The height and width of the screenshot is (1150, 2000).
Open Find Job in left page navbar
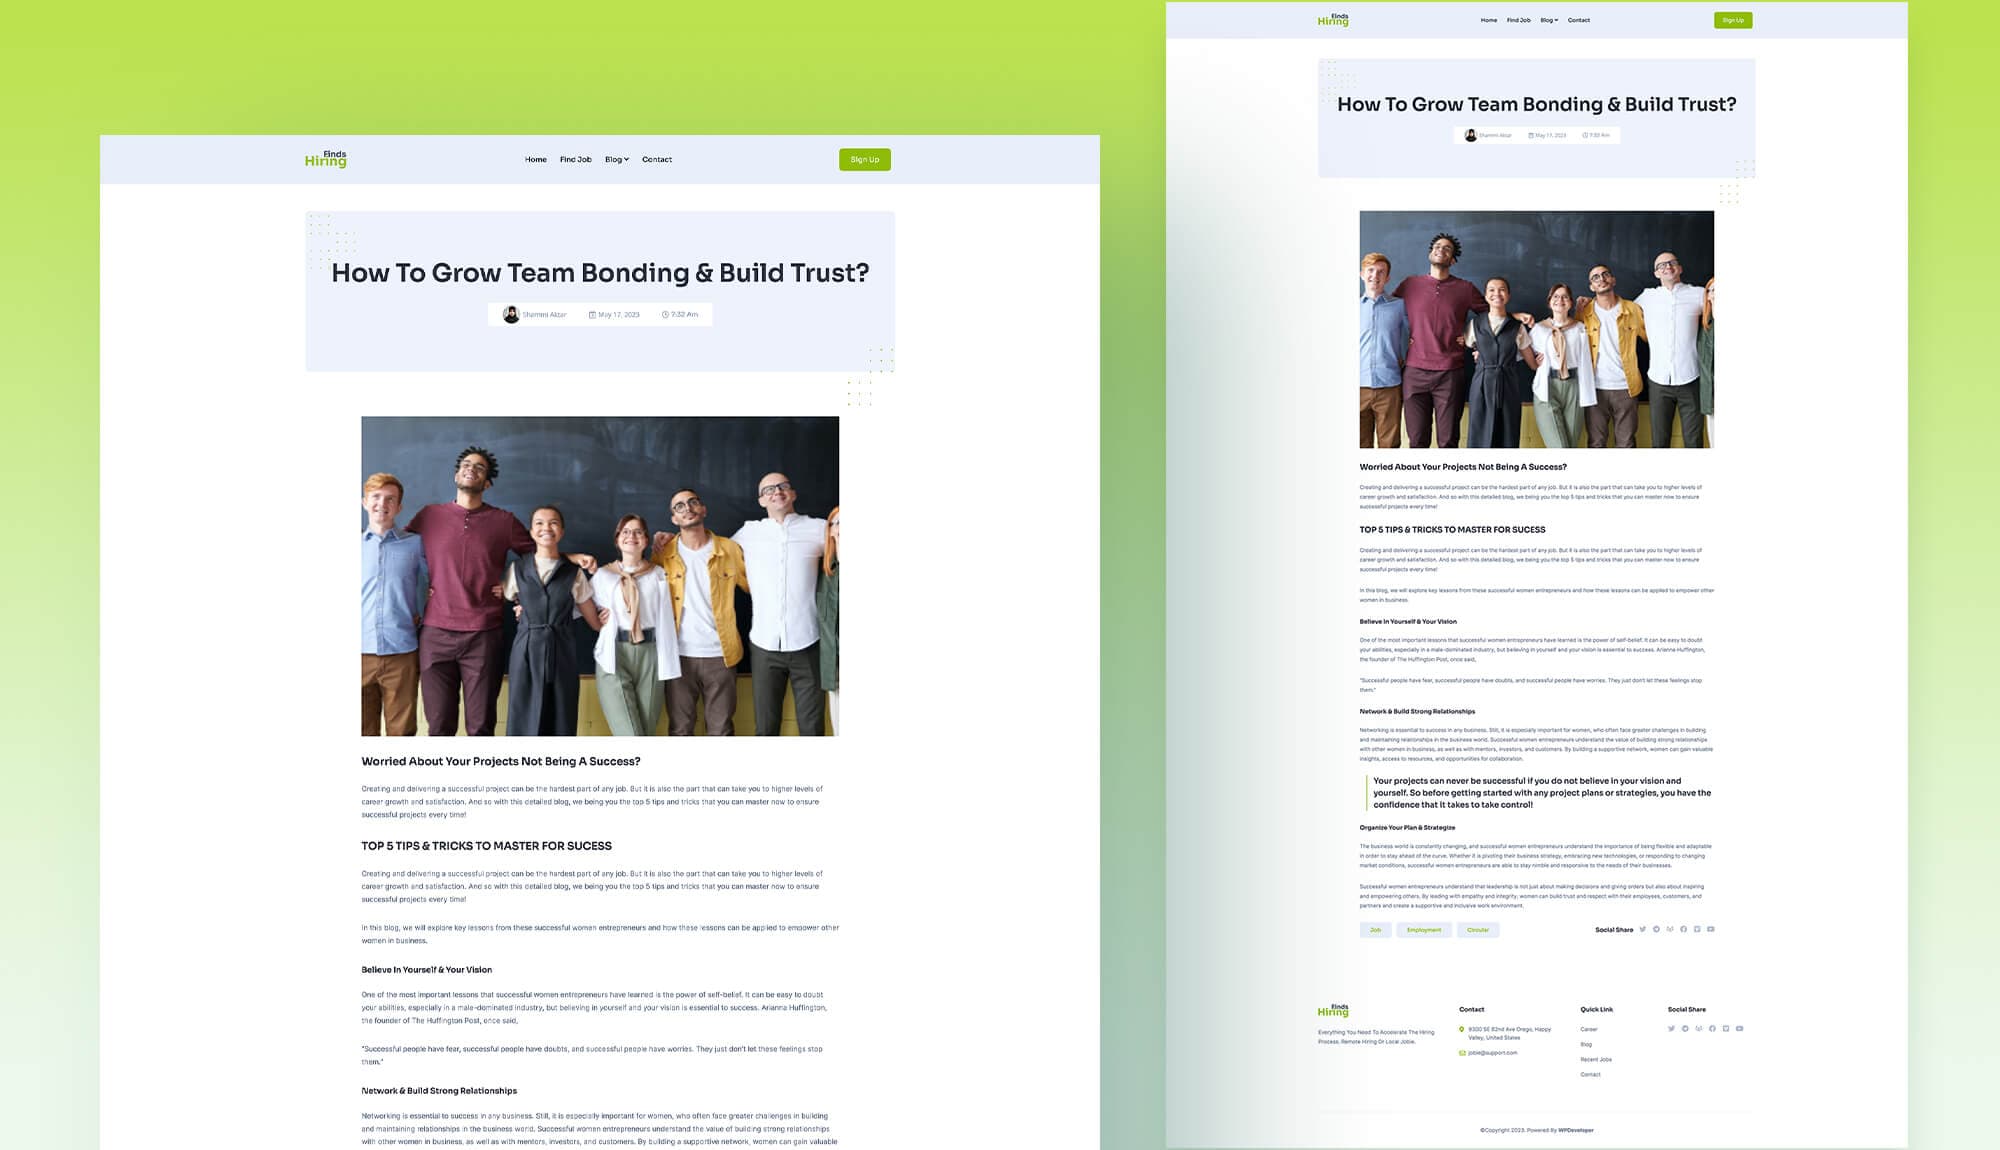click(575, 160)
